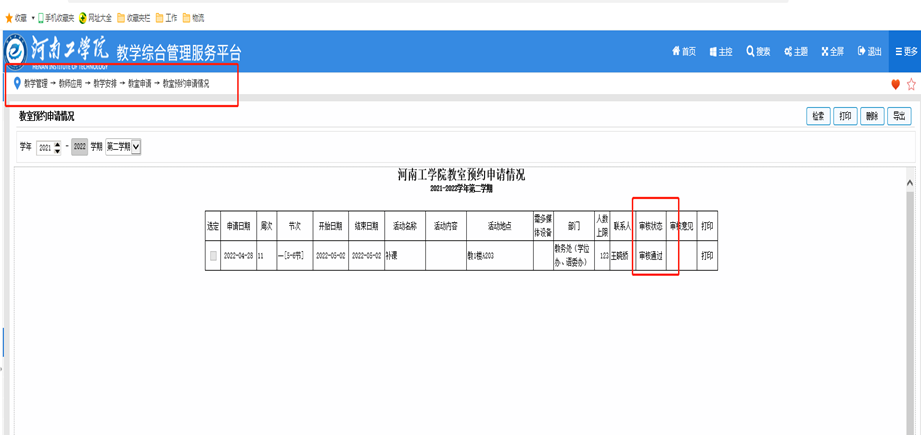The image size is (921, 435).
Task: Click the 搜索 search icon
Action: coord(758,52)
